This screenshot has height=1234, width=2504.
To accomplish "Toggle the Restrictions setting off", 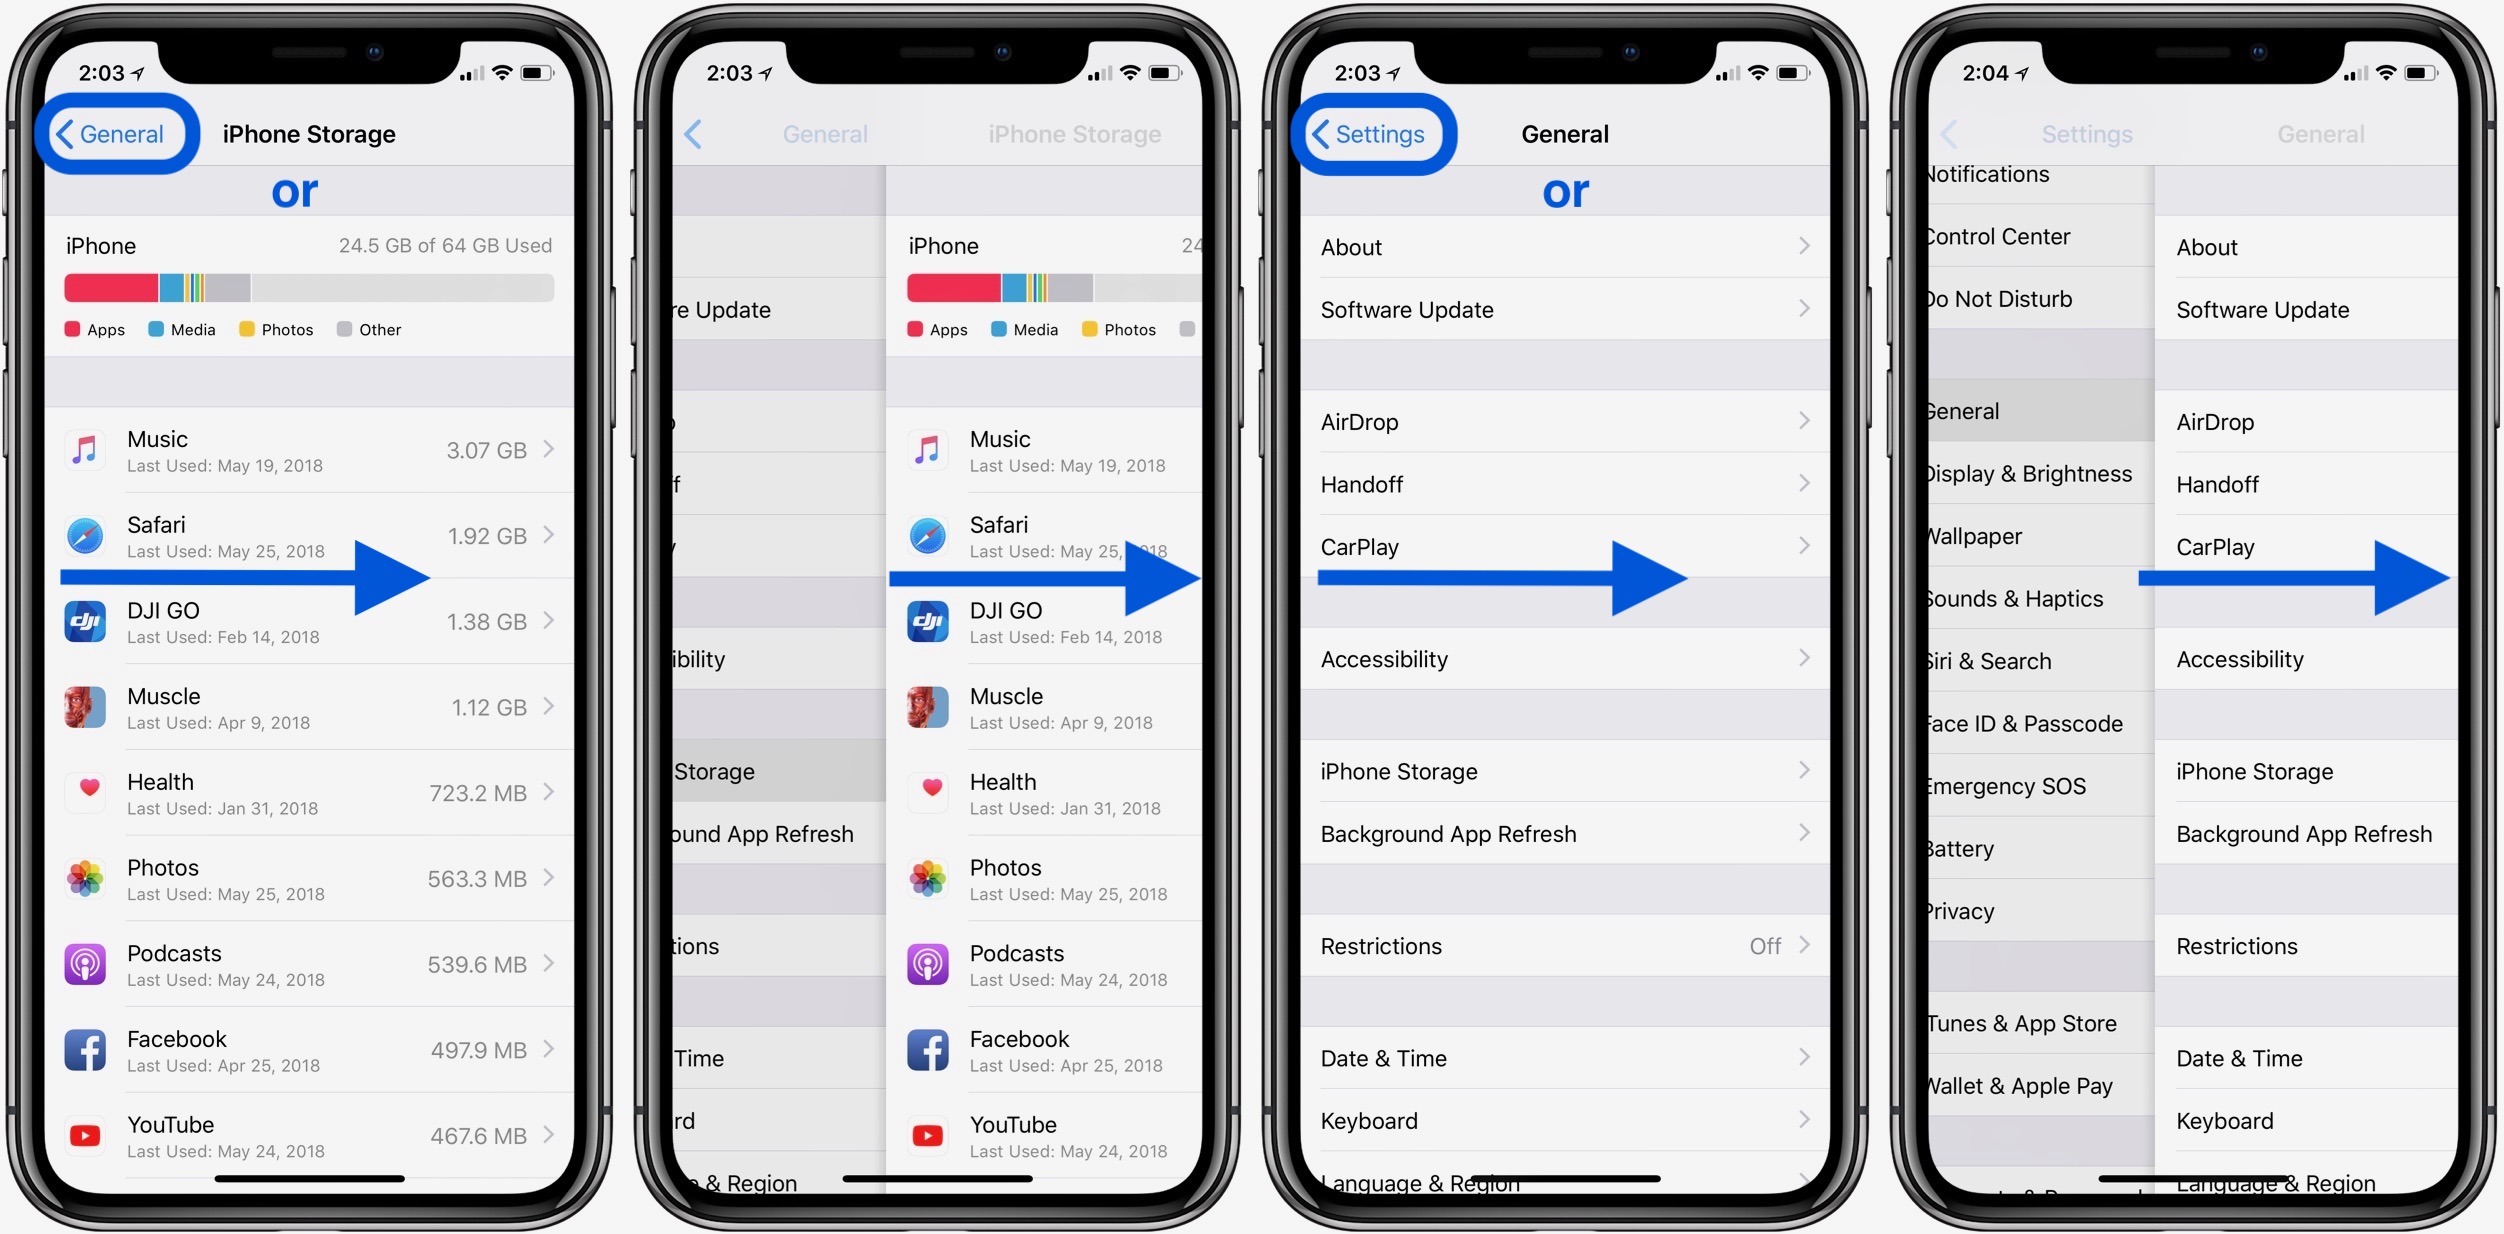I will [1565, 953].
